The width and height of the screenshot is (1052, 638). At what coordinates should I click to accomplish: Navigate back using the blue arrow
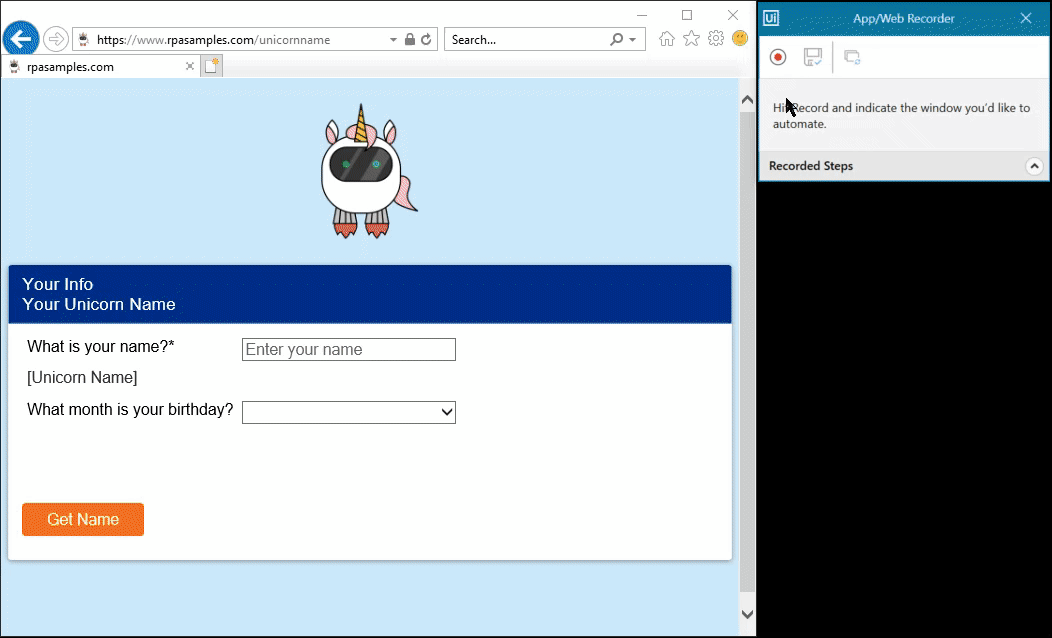[x=20, y=39]
